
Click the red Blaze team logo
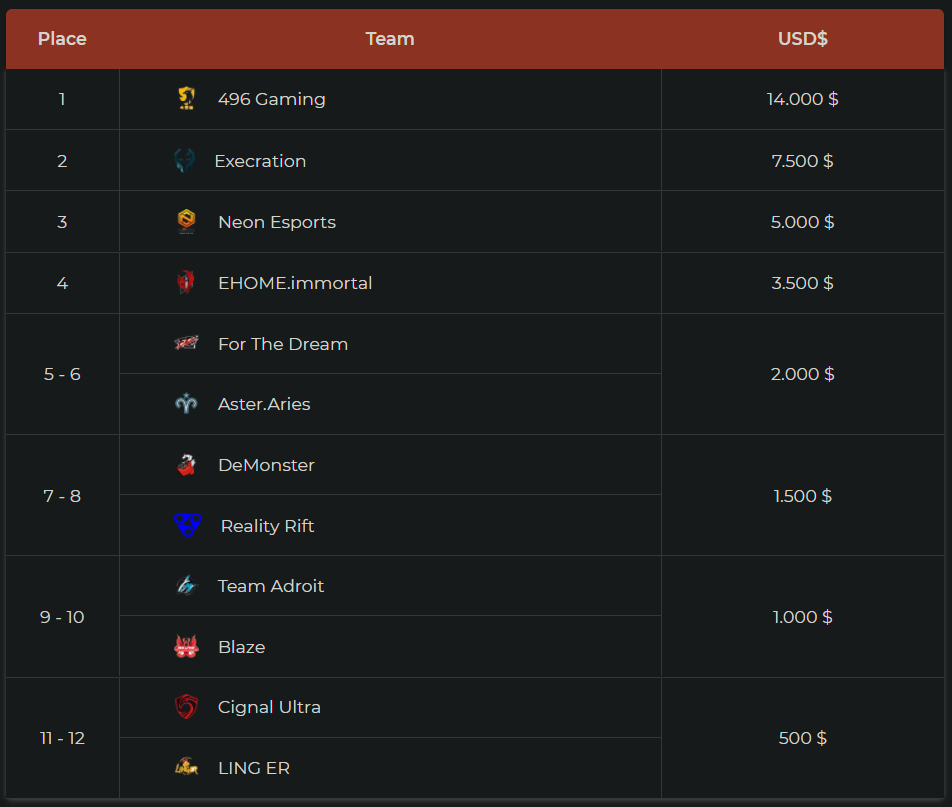(x=186, y=647)
